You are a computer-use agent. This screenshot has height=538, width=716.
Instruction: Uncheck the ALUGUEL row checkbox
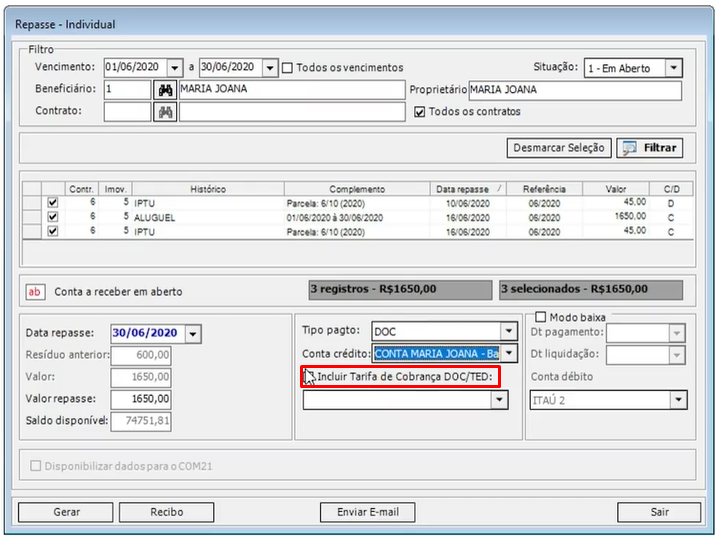(x=52, y=216)
